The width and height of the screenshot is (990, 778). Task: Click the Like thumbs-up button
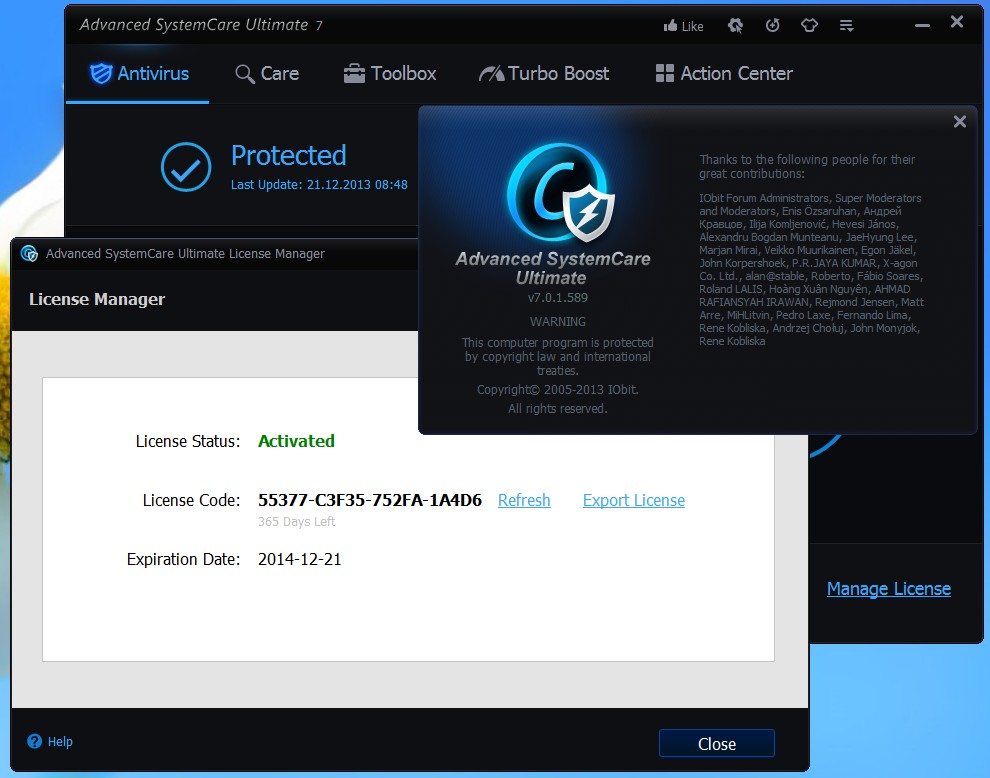pyautogui.click(x=683, y=26)
